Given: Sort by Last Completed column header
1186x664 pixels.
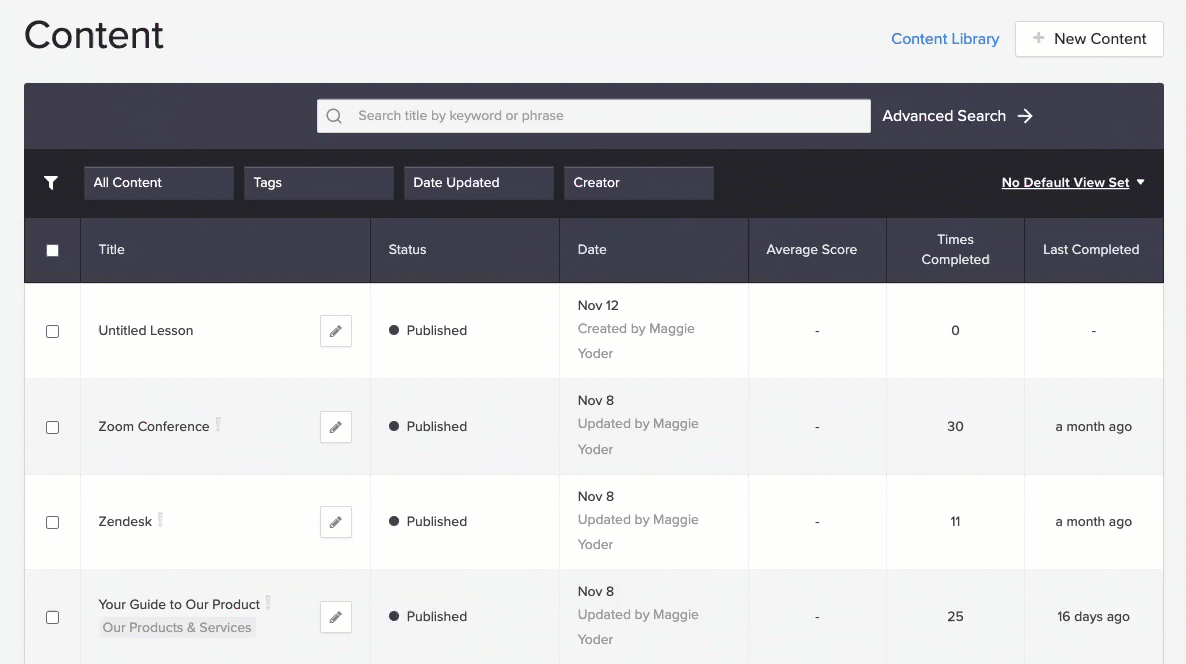Looking at the screenshot, I should 1091,250.
